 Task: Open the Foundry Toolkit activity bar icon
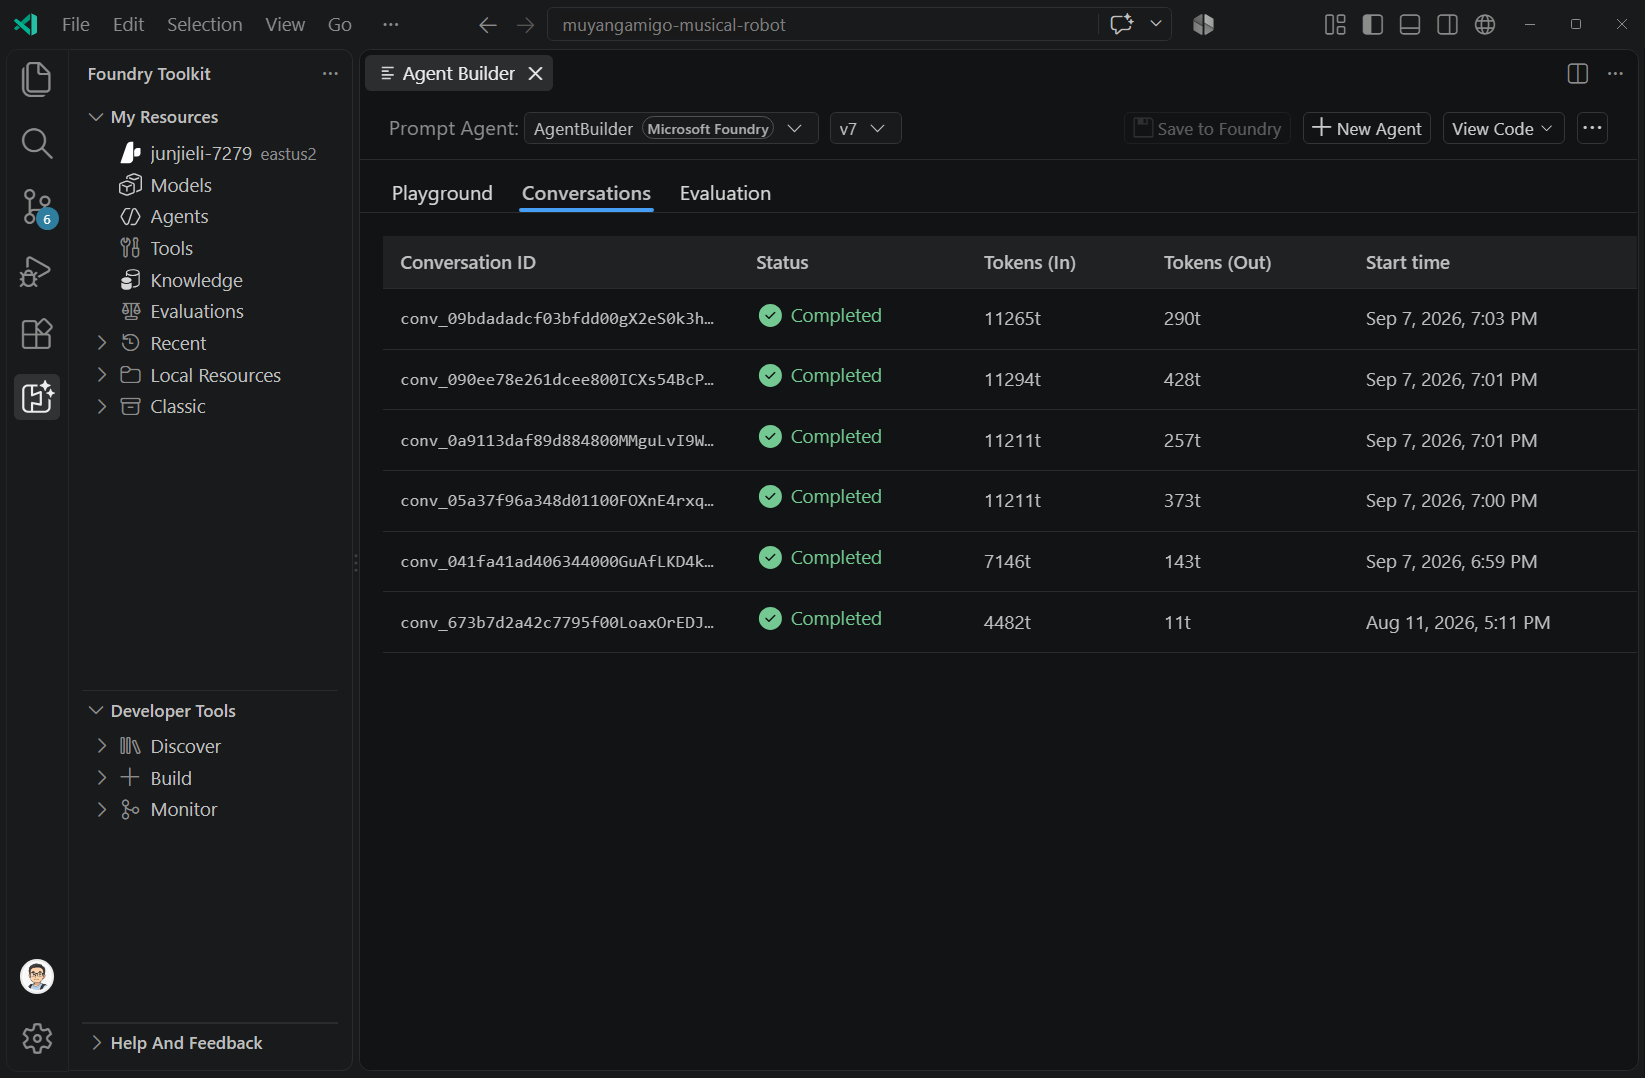[x=37, y=397]
